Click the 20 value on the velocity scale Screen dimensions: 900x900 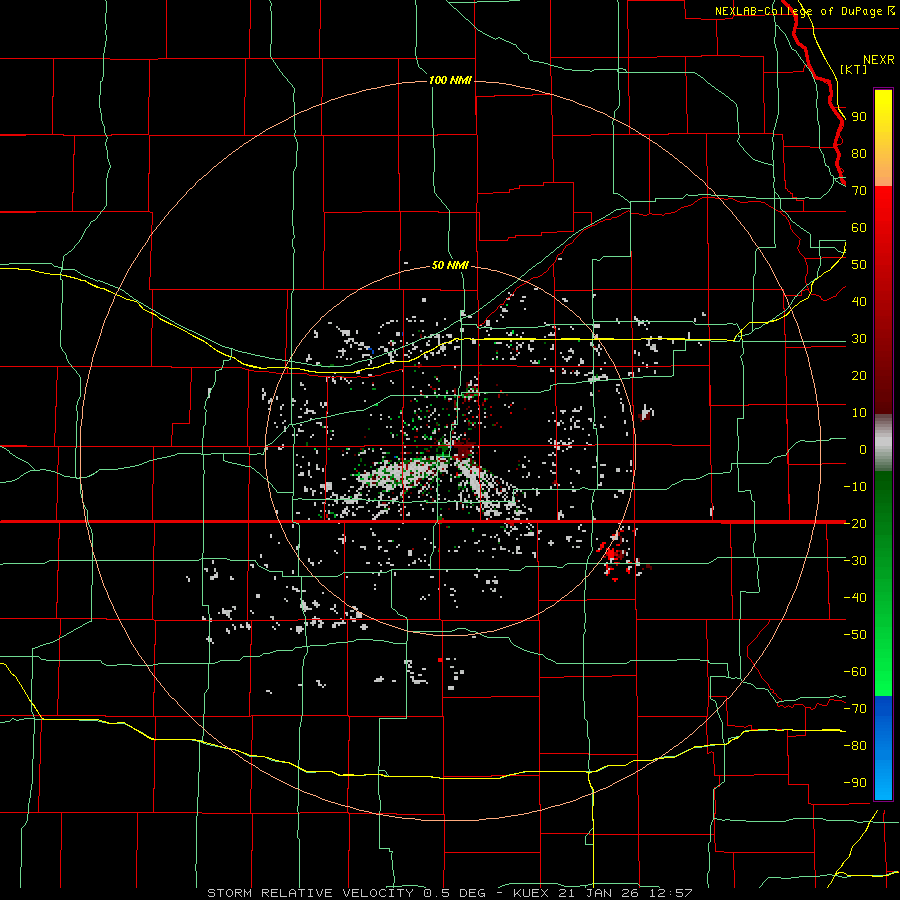click(859, 375)
